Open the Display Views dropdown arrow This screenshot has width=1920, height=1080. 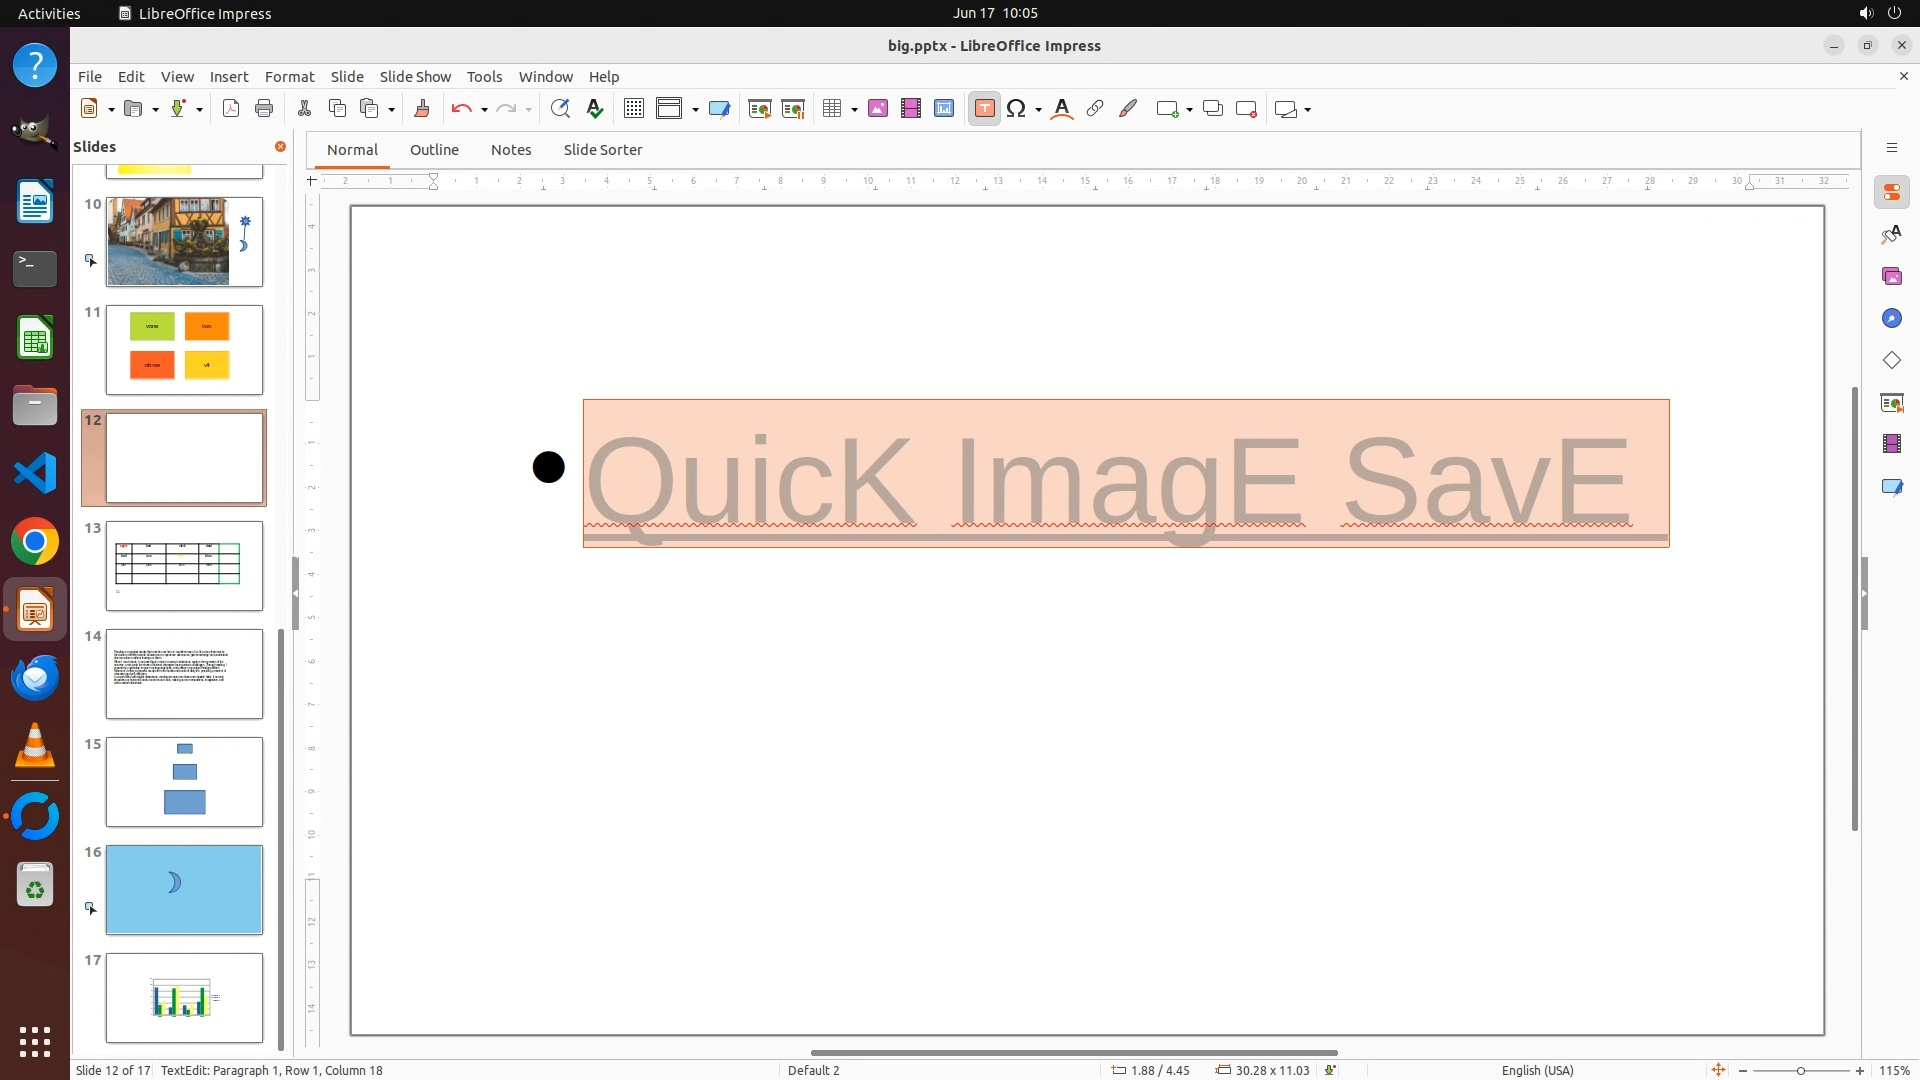point(695,110)
